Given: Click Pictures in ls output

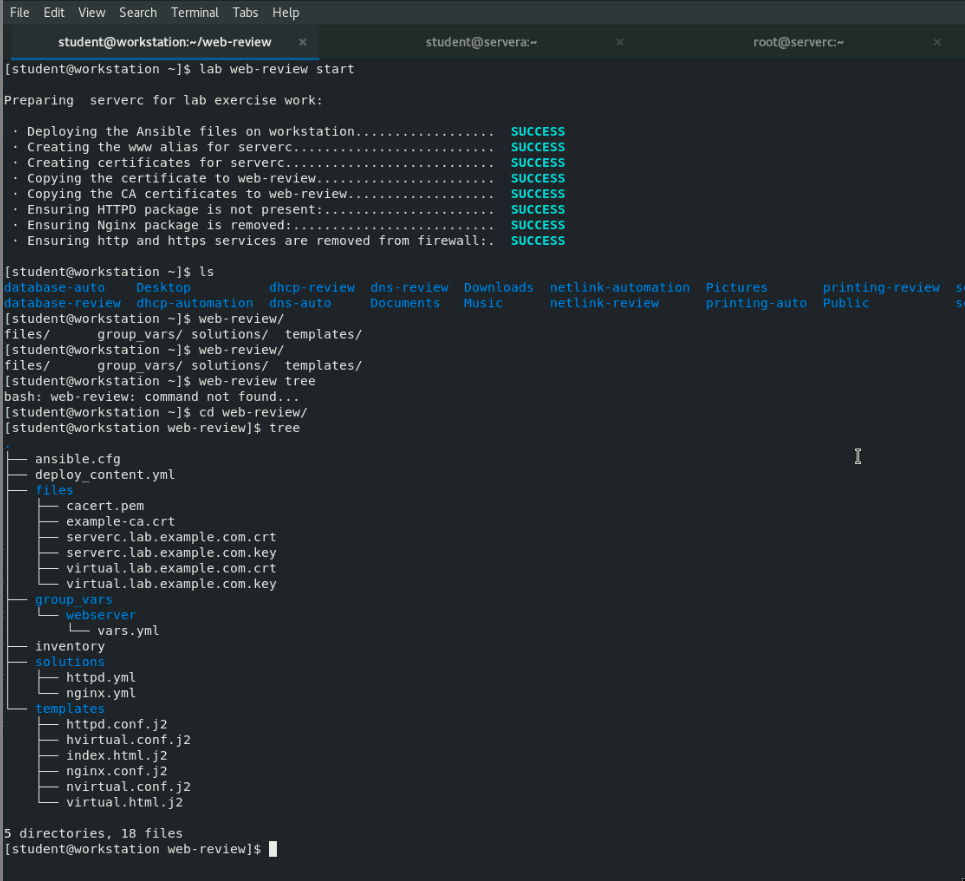Looking at the screenshot, I should tap(737, 287).
